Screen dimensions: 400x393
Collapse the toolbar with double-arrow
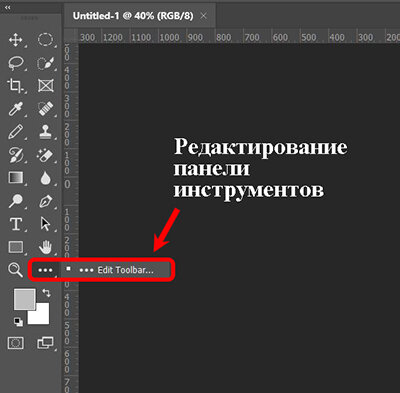(x=7, y=7)
